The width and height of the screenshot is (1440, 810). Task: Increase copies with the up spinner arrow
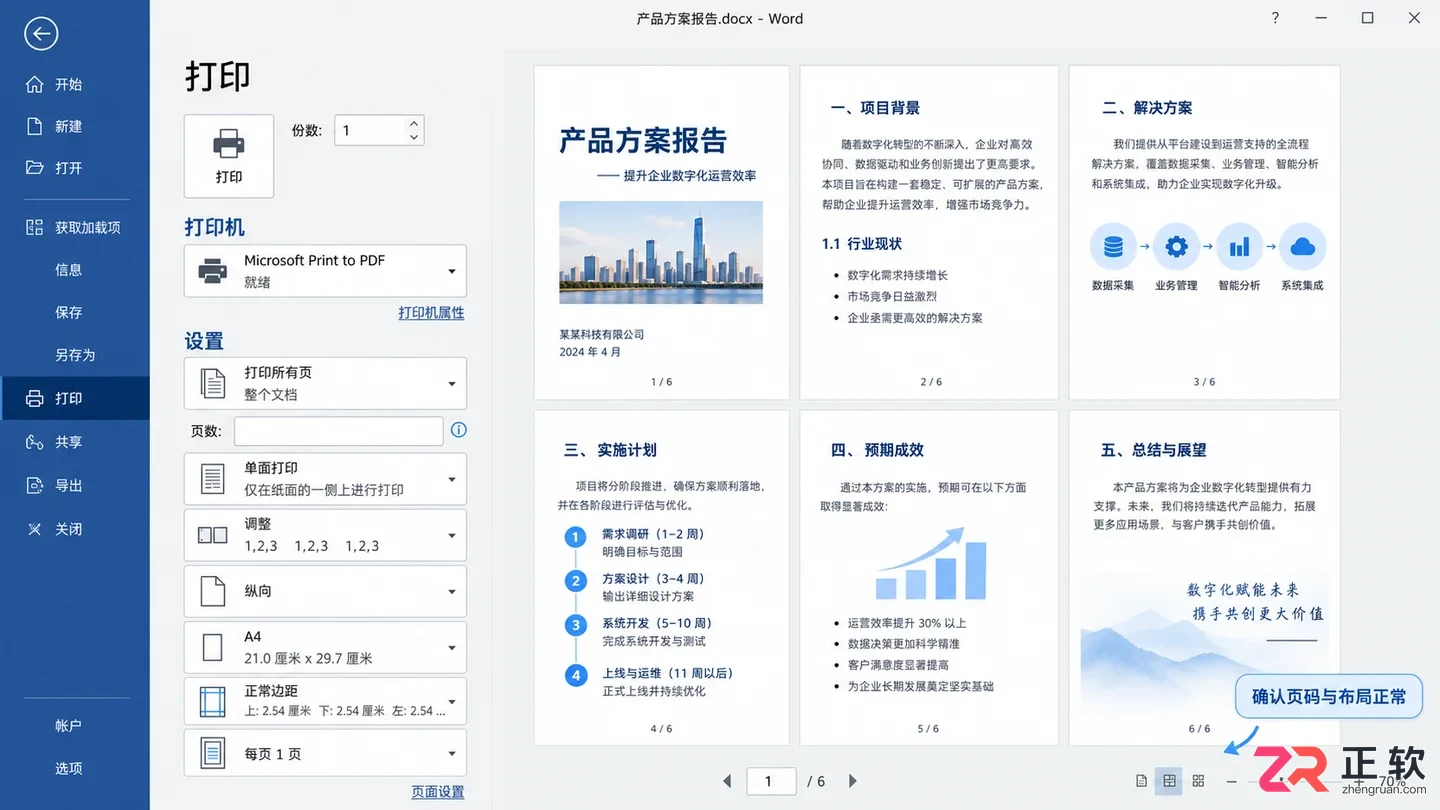(x=414, y=123)
